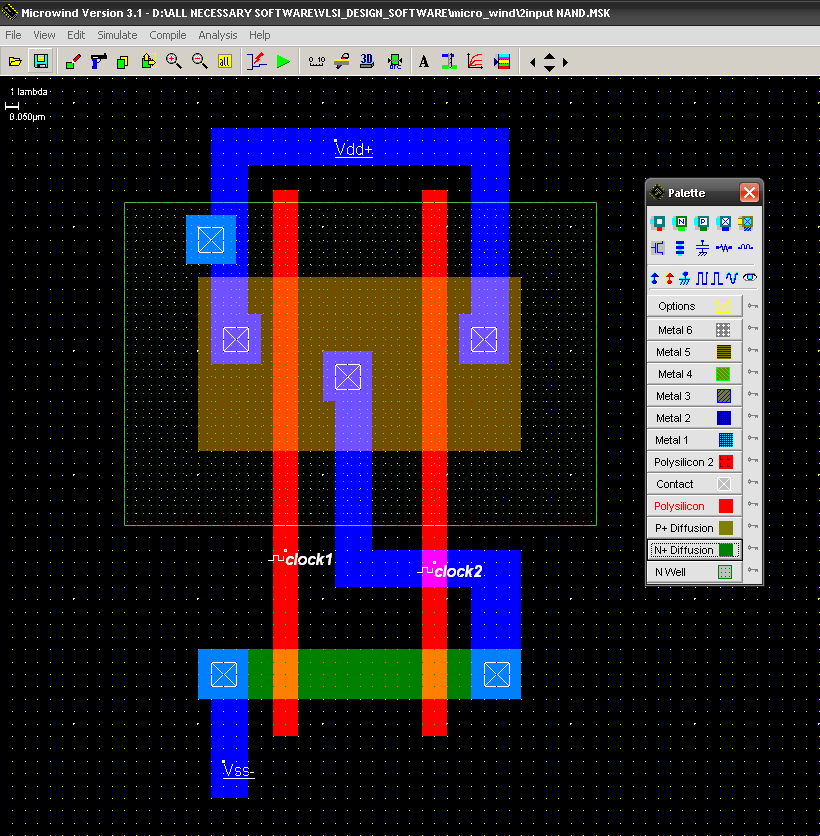Toggle the key icon beside Options
Image resolution: width=820 pixels, height=836 pixels.
point(752,306)
